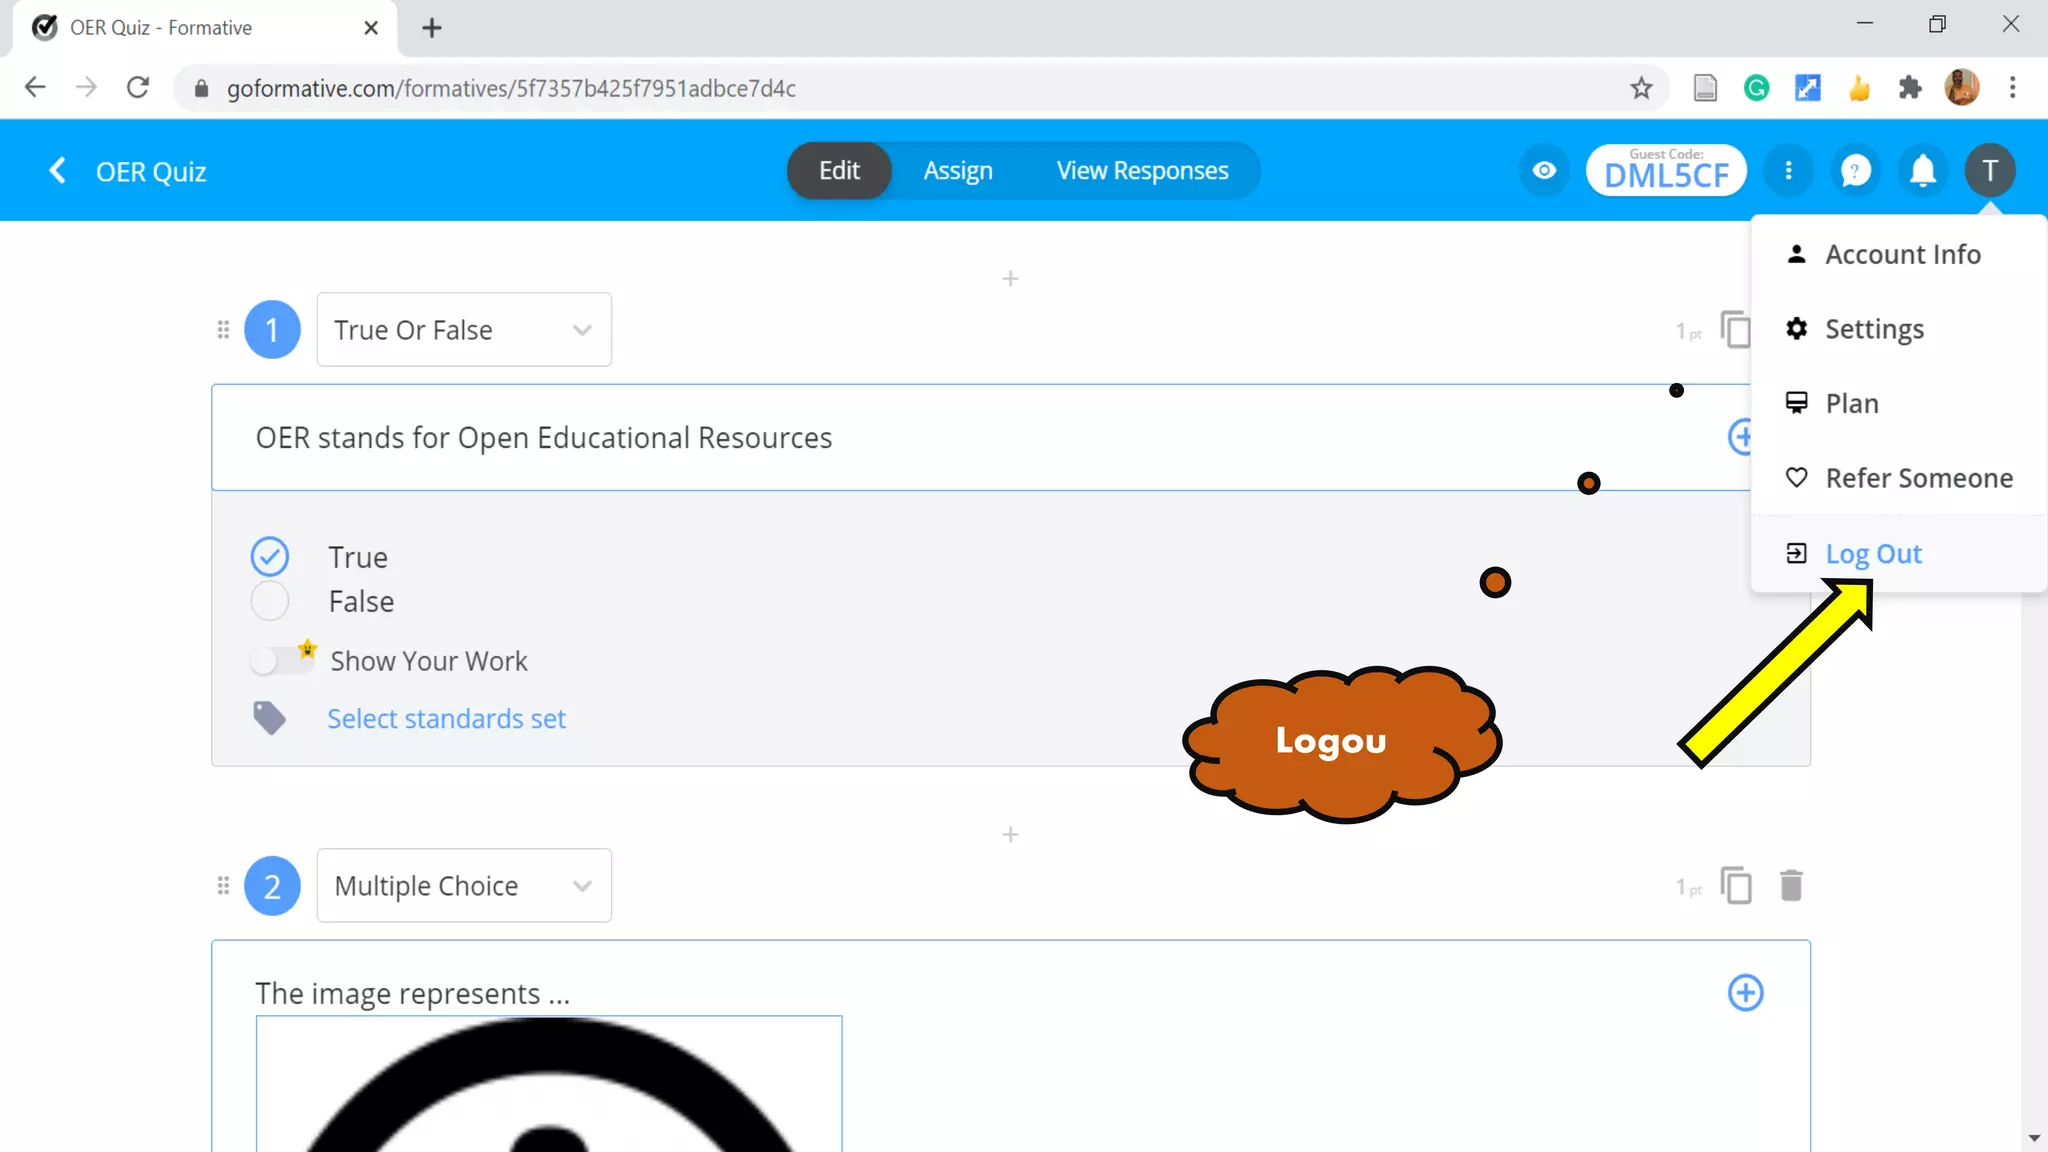Select the True answer radio button
The width and height of the screenshot is (2048, 1152).
[270, 556]
